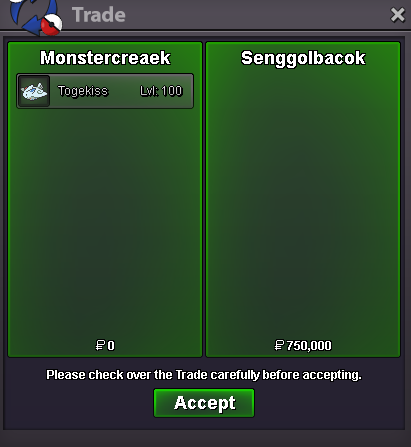The width and height of the screenshot is (411, 447).
Task: Click the gap between Togekiss name and level
Action: click(x=124, y=91)
